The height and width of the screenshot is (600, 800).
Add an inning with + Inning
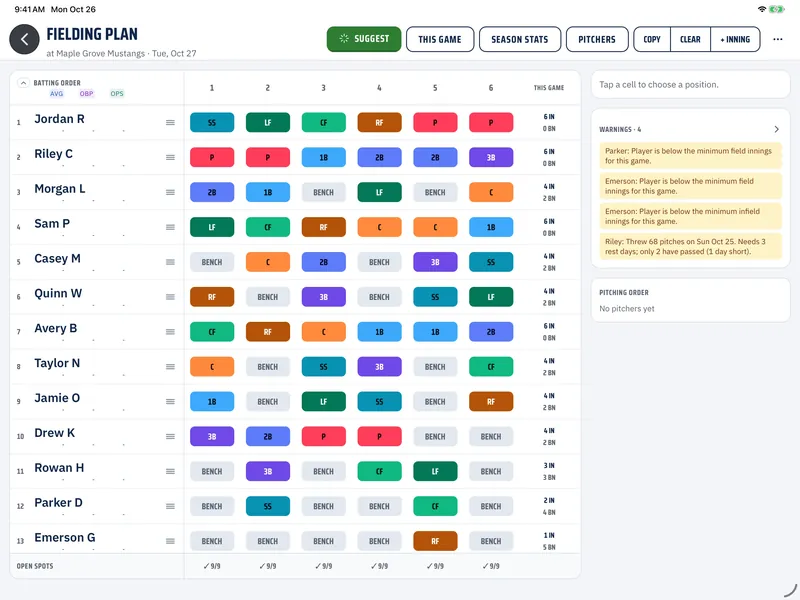click(x=735, y=39)
